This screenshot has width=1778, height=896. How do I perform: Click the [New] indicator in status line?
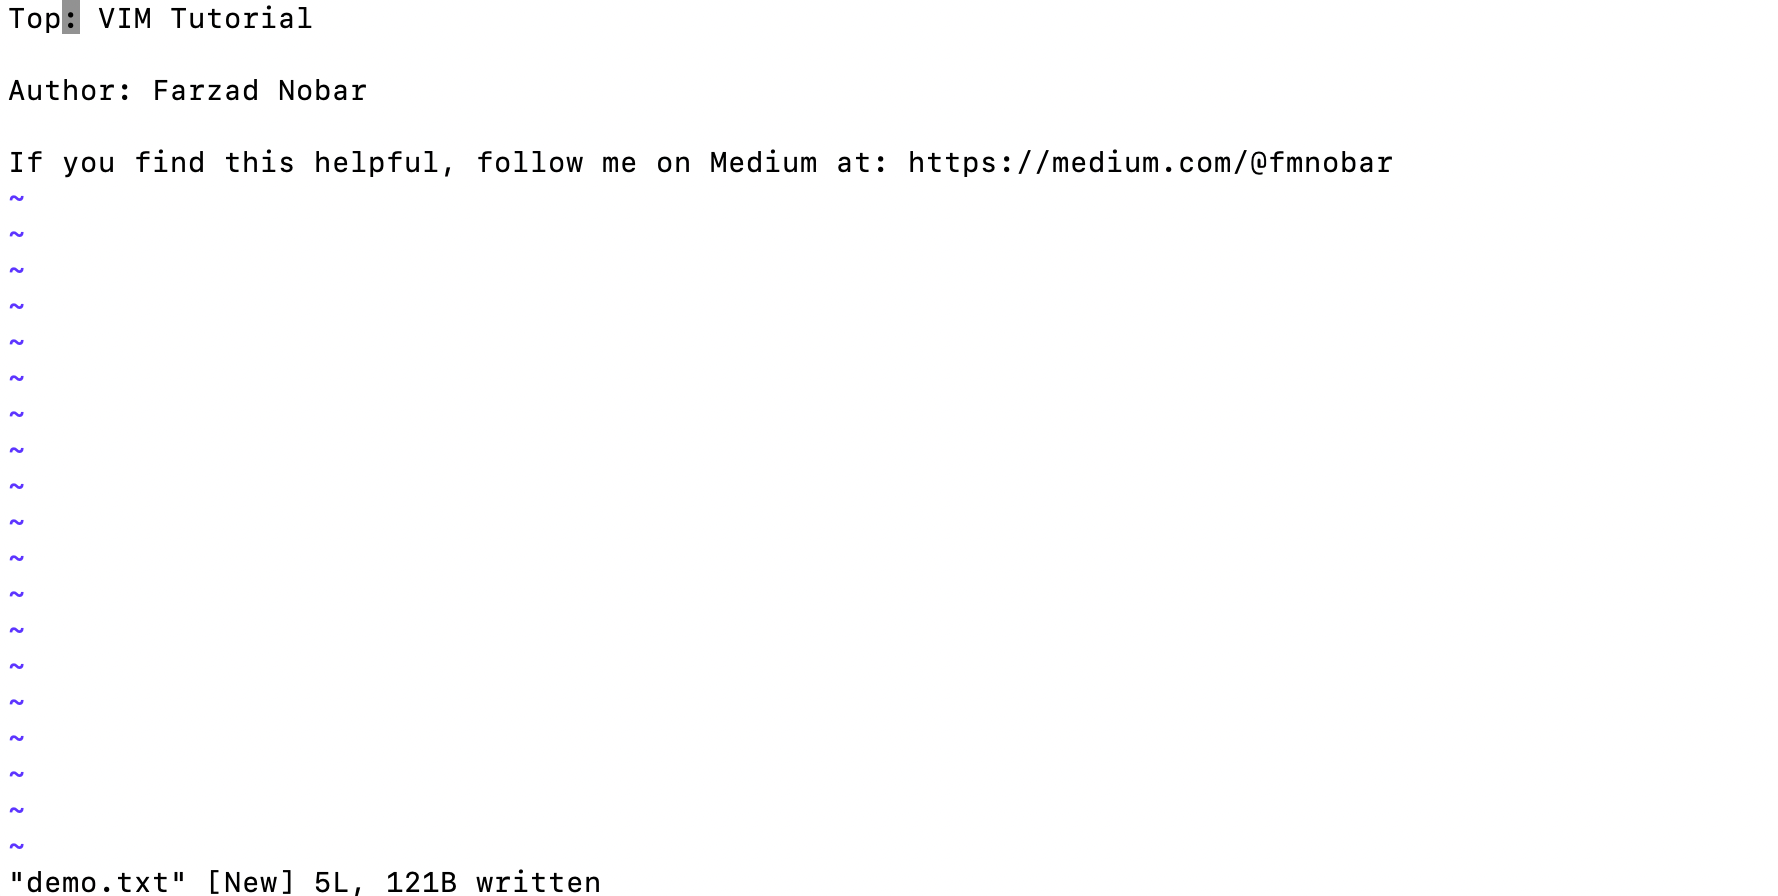[x=250, y=882]
